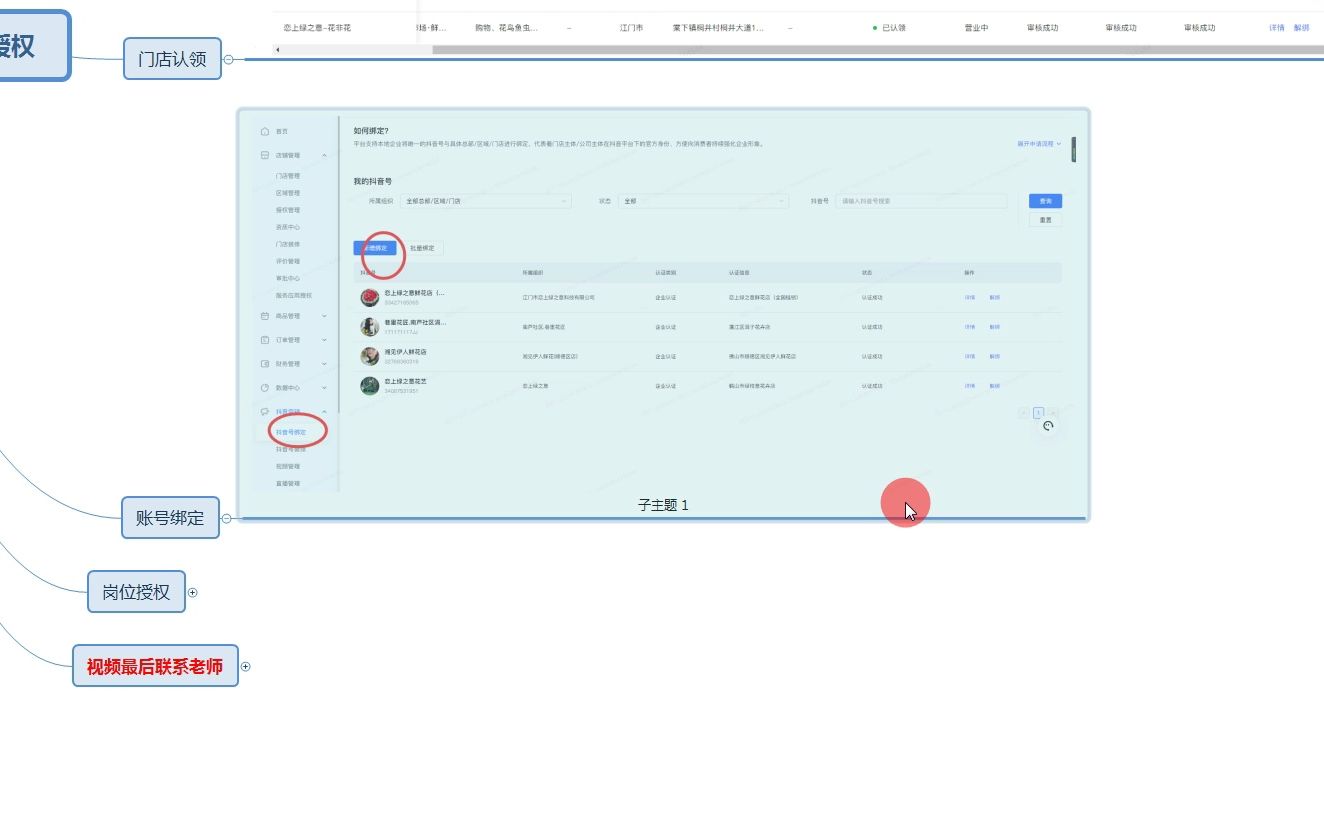The image size is (1324, 828).
Task: Click the 已认领 status in top row
Action: click(889, 28)
